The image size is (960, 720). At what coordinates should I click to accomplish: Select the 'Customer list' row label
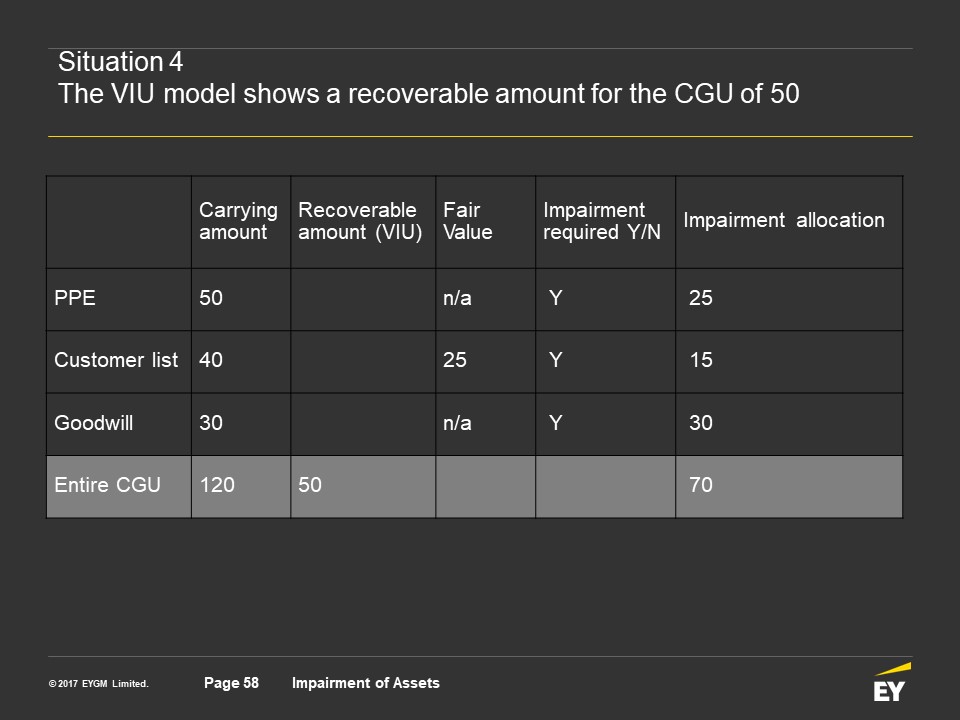click(116, 360)
